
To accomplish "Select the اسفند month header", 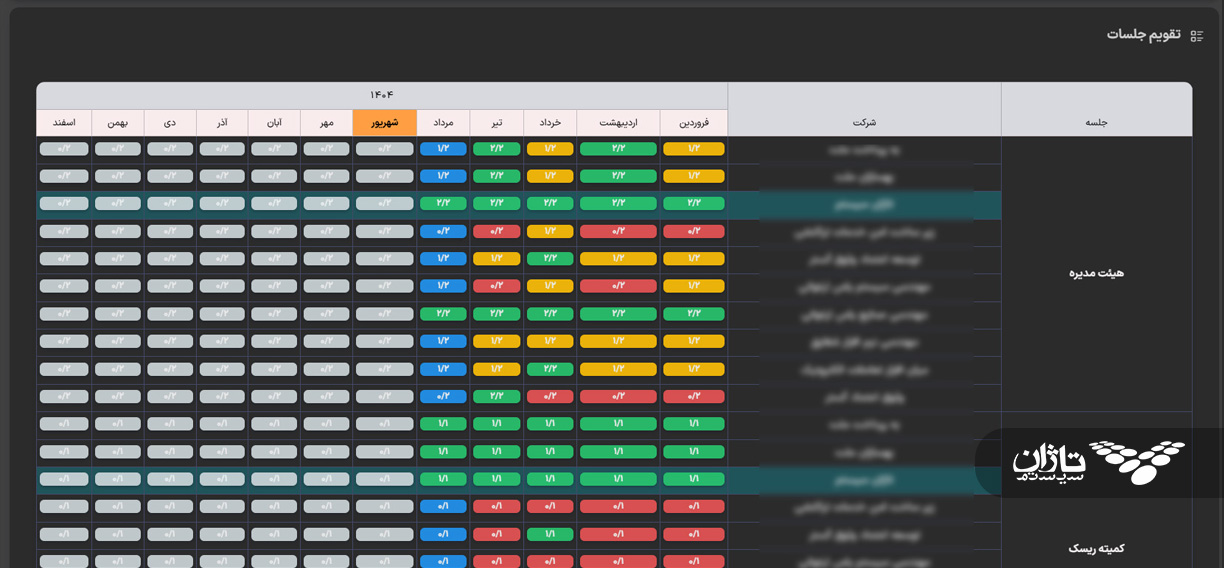I will 64,123.
